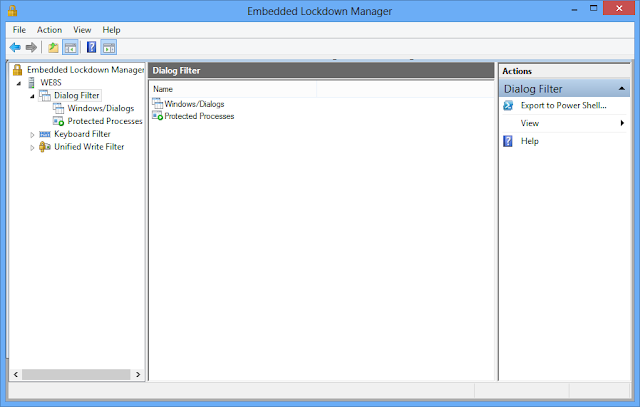Open the Help menu in menu bar
The height and width of the screenshot is (407, 640).
pyautogui.click(x=111, y=30)
